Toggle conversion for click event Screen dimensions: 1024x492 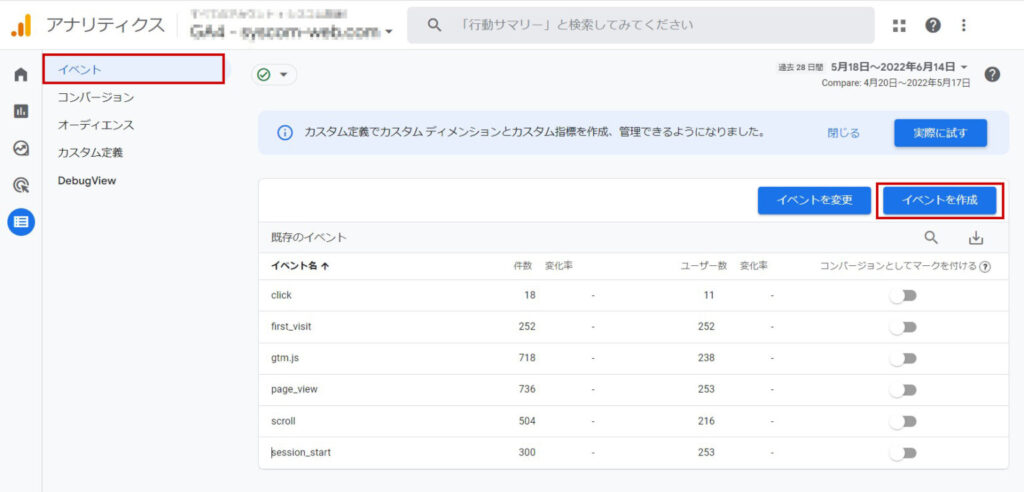pos(904,295)
